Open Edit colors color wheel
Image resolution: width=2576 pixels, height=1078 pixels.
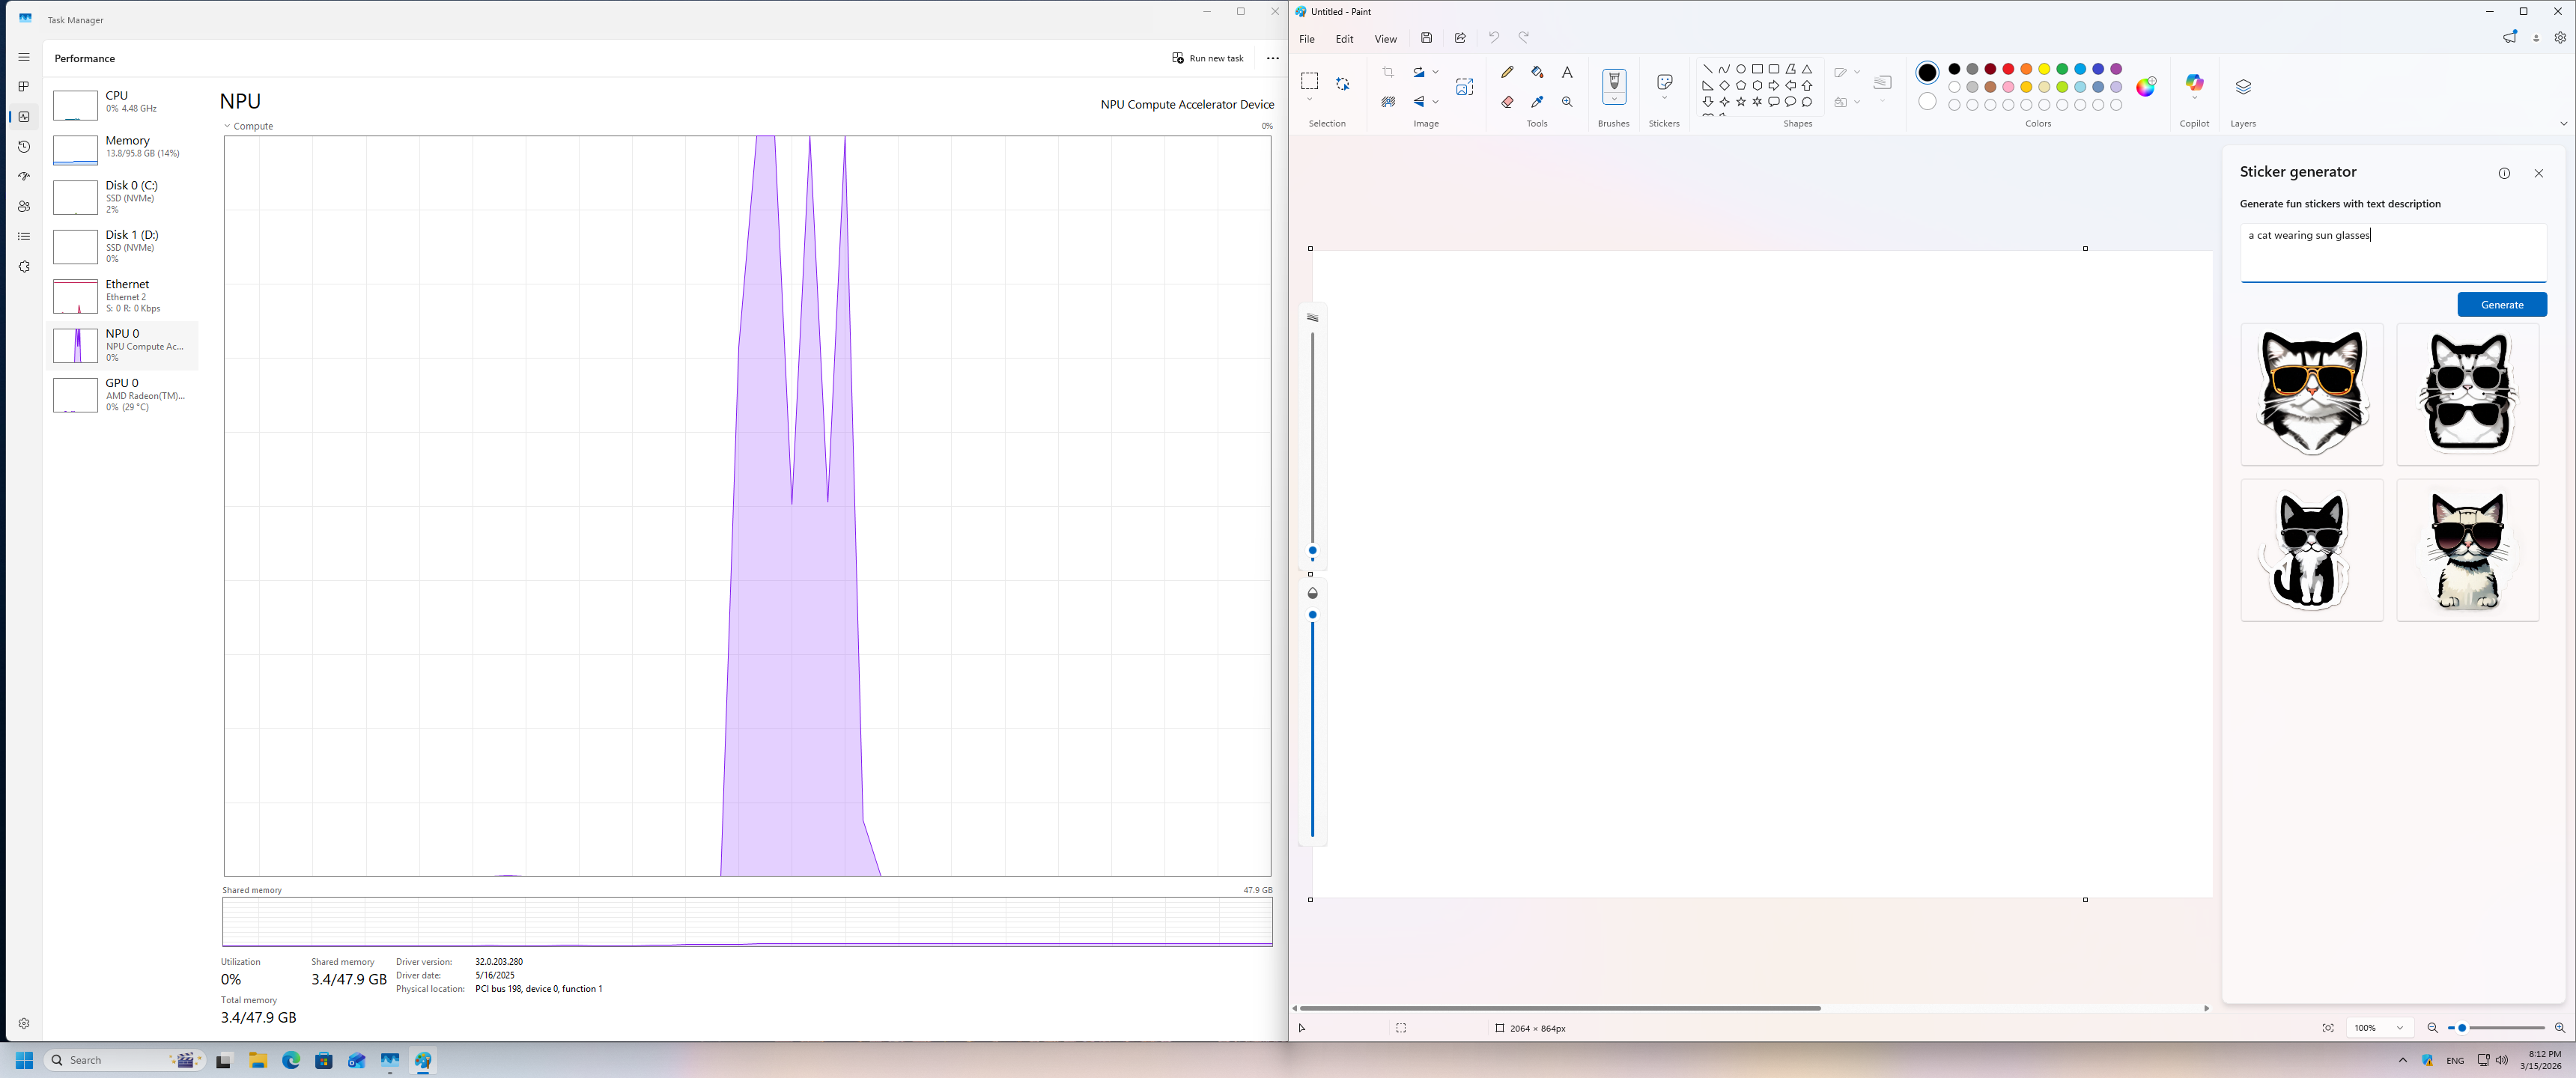click(2146, 87)
